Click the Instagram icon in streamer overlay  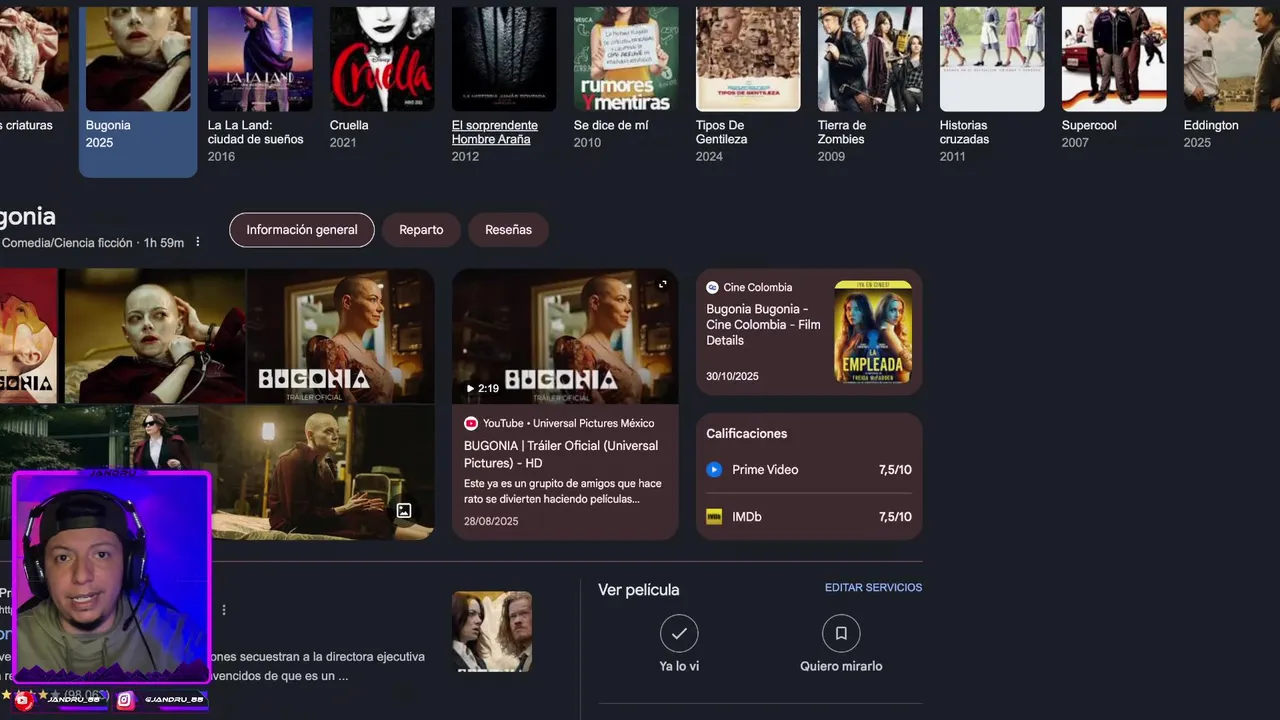(125, 701)
